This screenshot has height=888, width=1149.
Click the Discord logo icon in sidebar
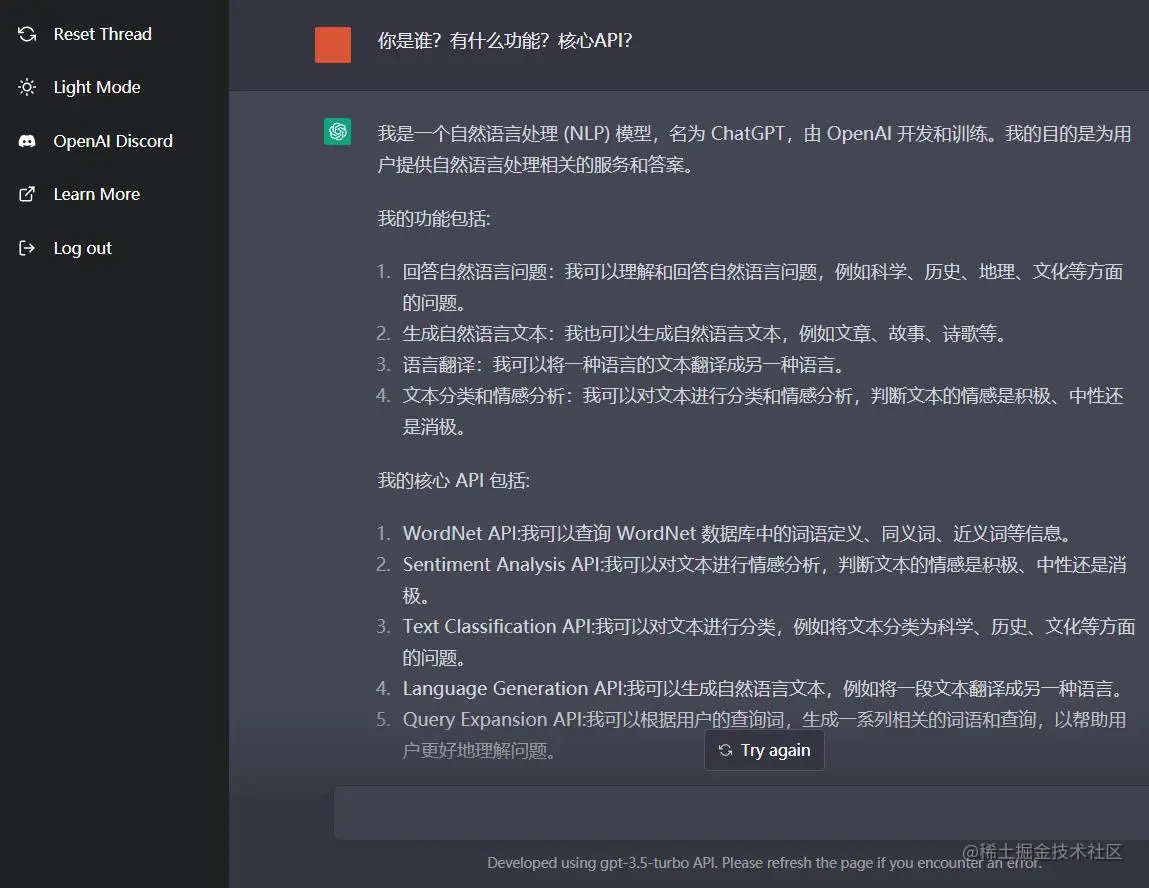point(27,141)
